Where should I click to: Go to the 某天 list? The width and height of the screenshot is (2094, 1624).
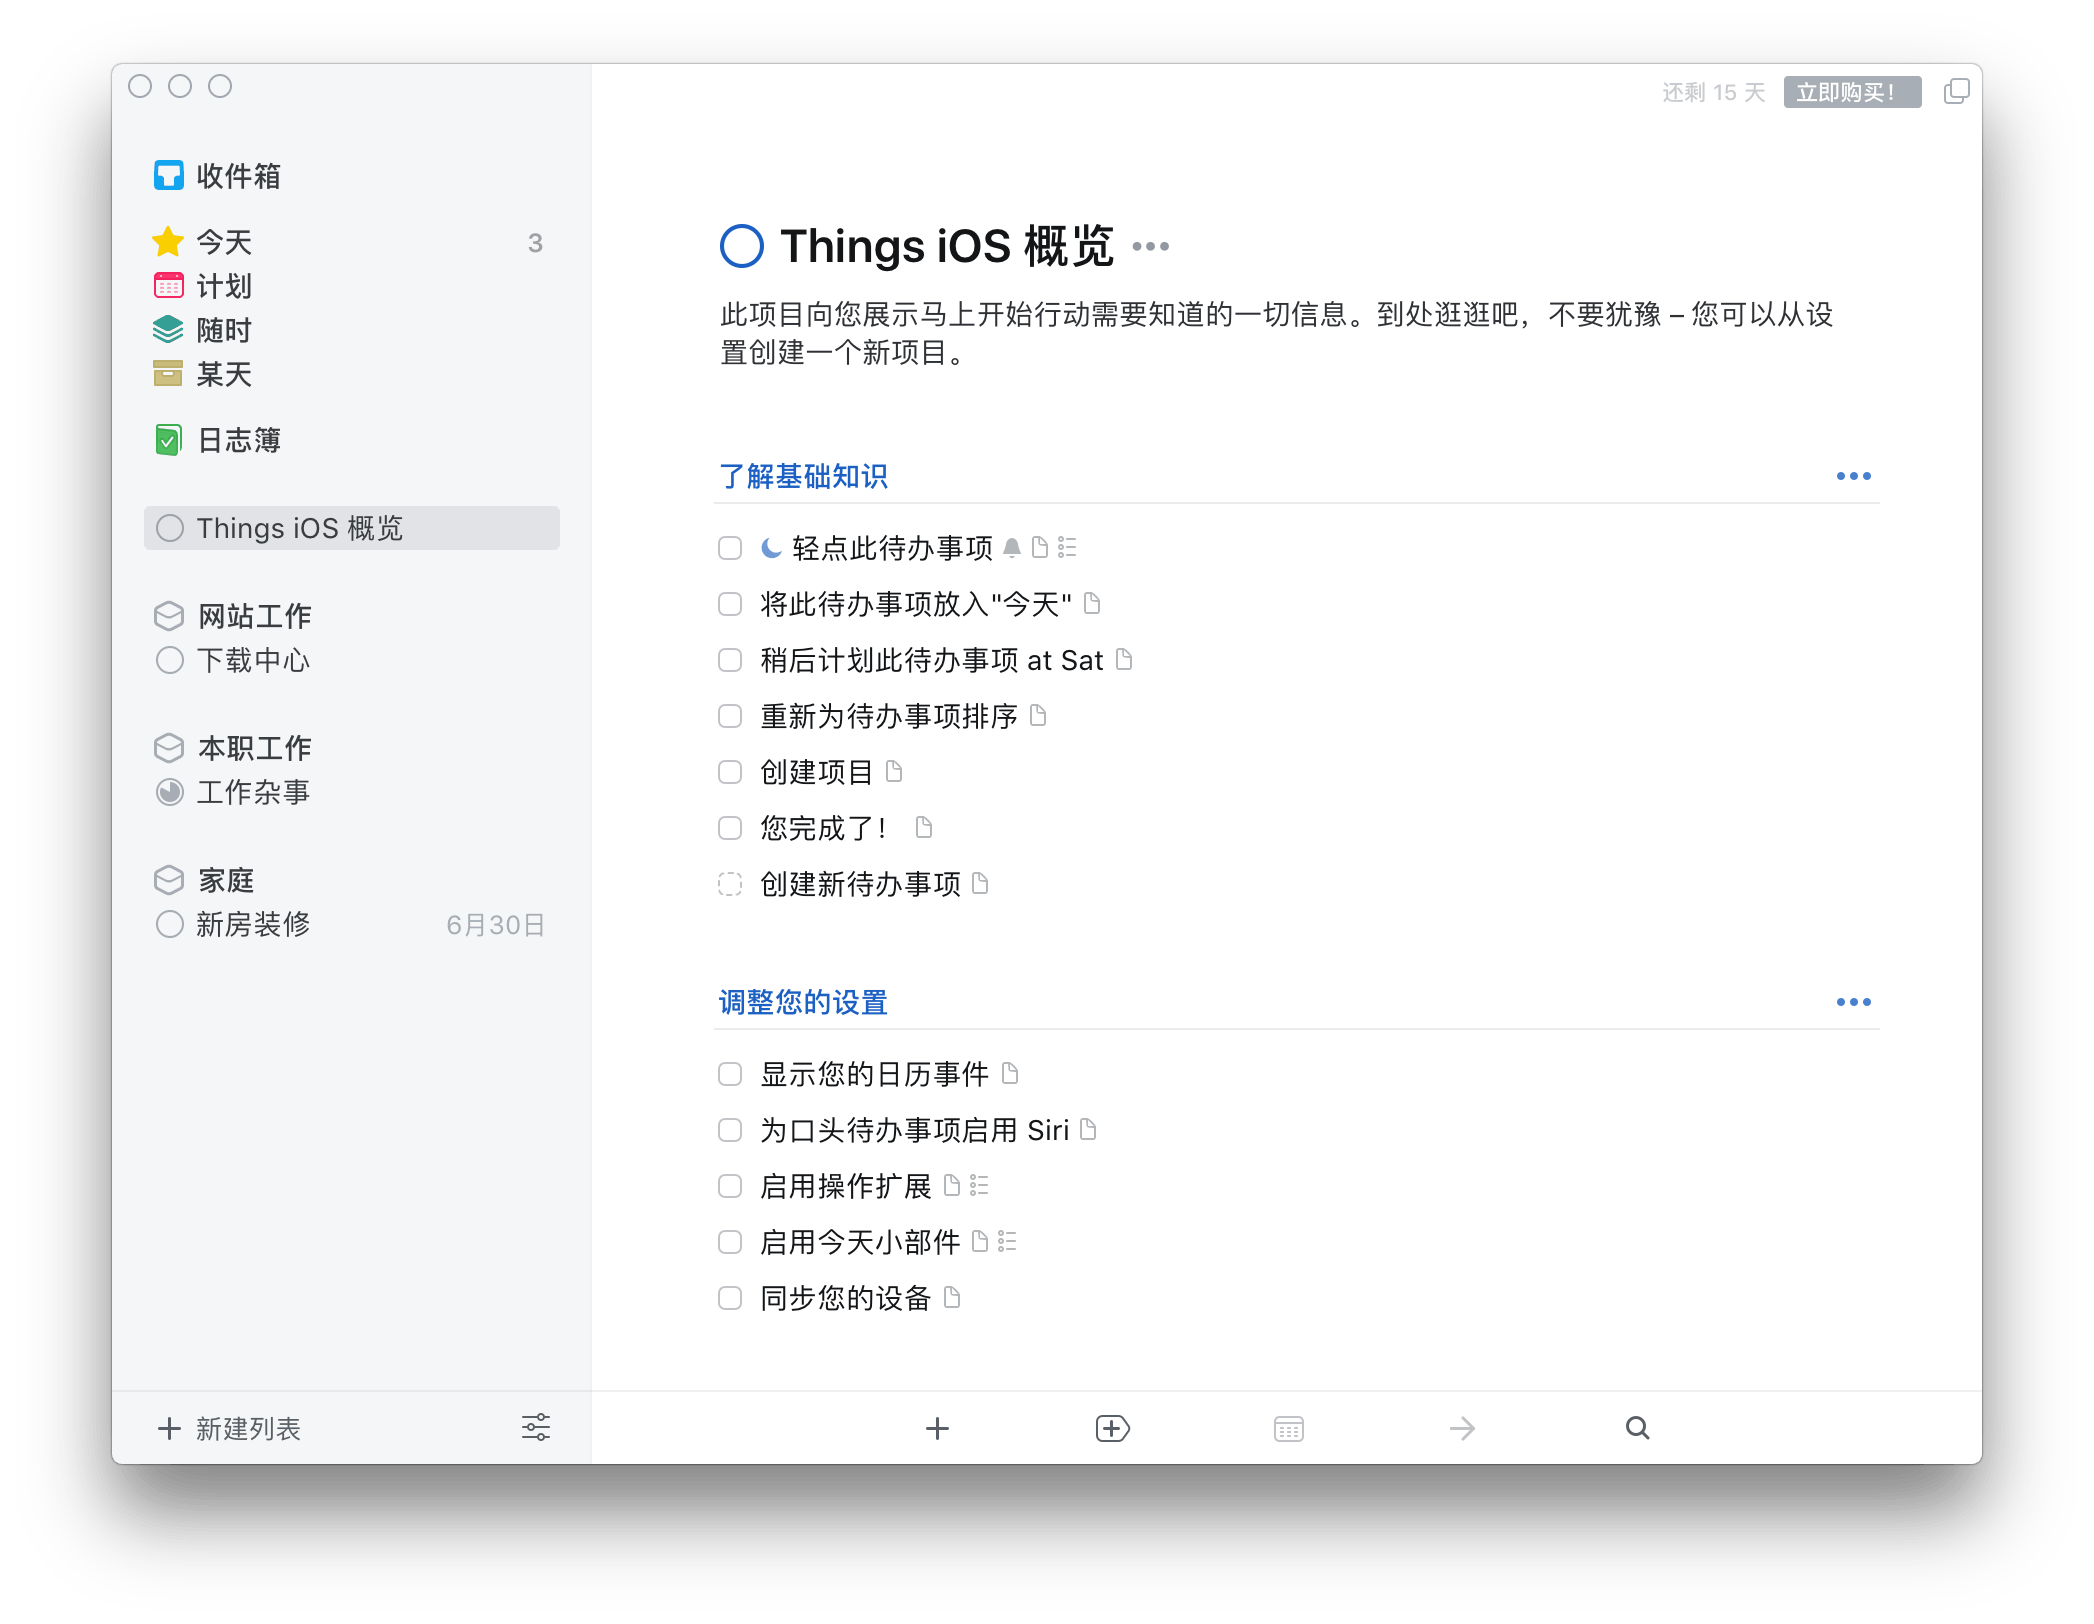coord(224,374)
